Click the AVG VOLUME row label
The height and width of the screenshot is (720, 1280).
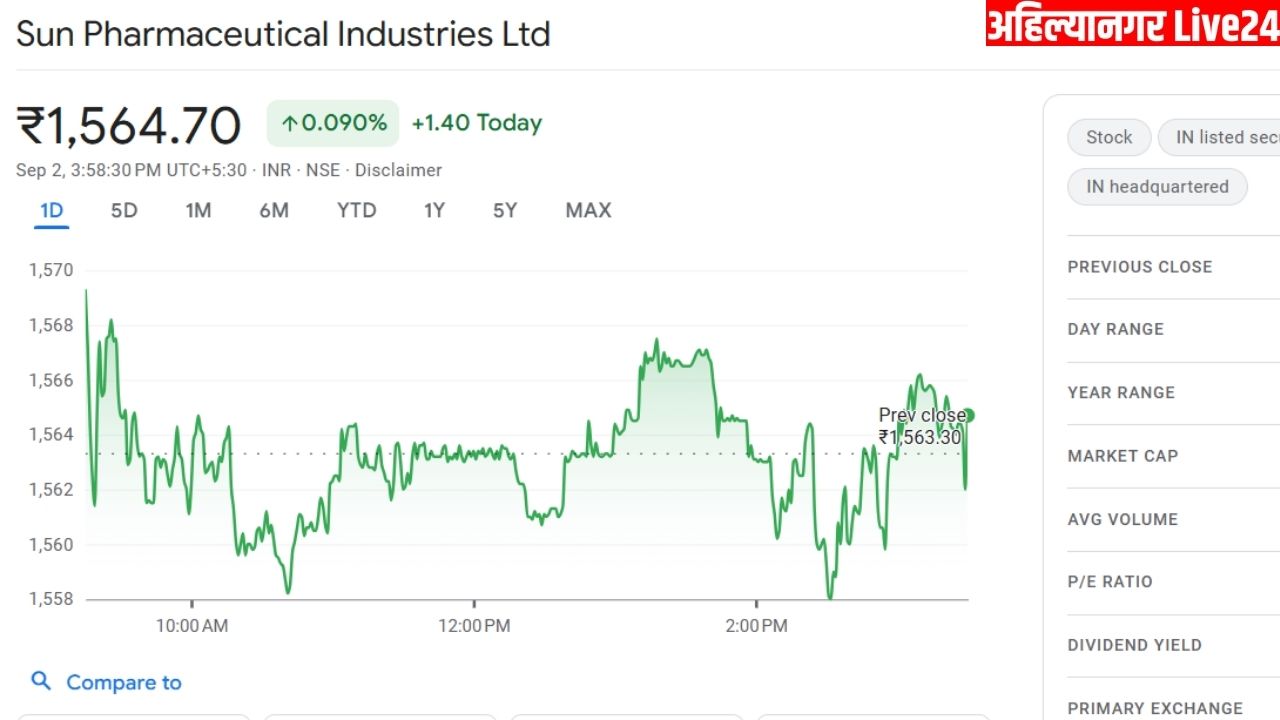[x=1123, y=519]
